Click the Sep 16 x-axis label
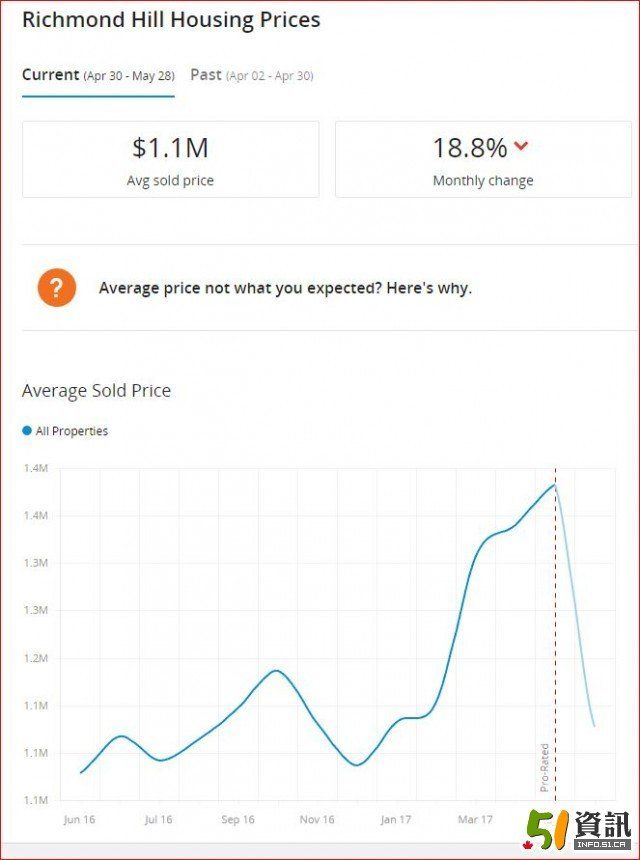Image resolution: width=640 pixels, height=860 pixels. [x=237, y=819]
